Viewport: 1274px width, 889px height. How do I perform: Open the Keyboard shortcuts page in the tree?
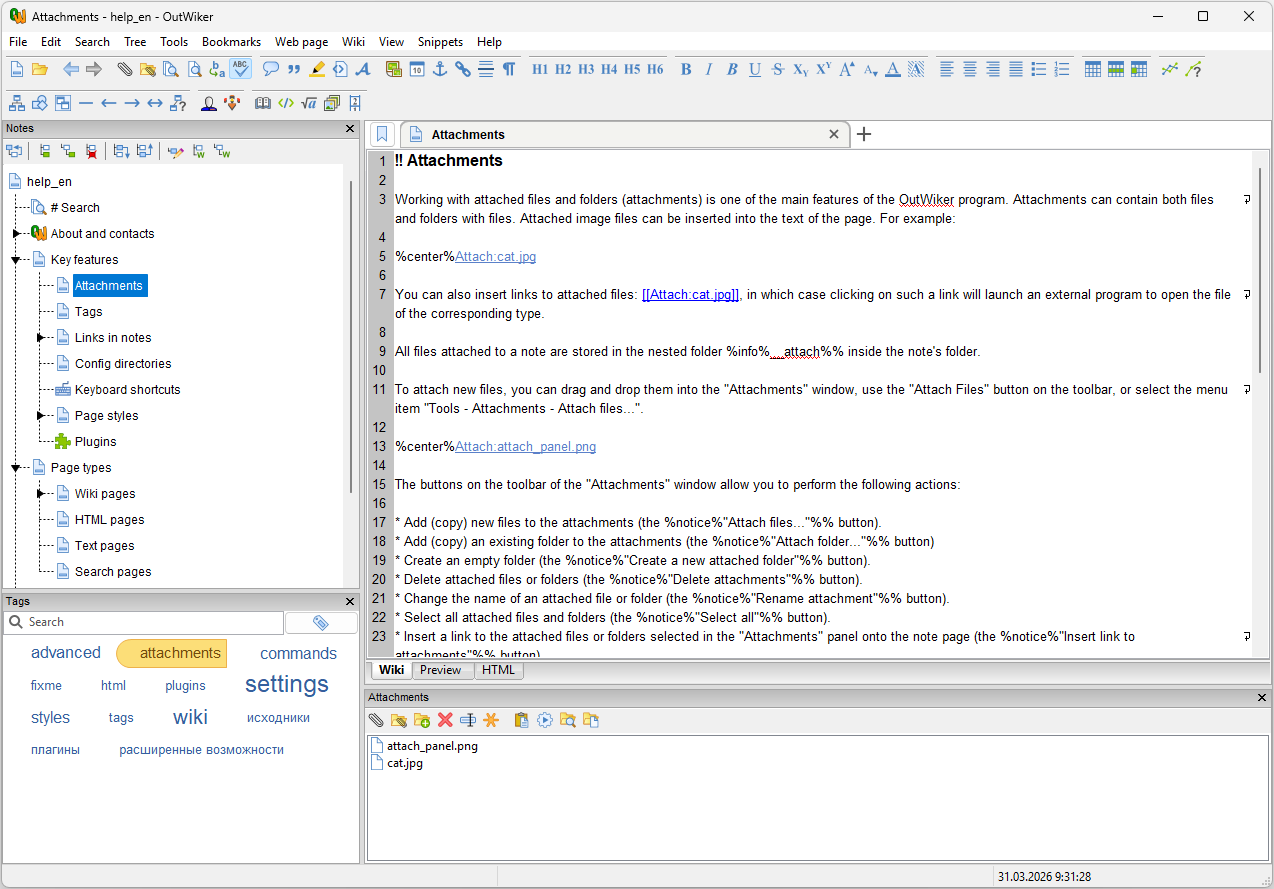coord(127,390)
